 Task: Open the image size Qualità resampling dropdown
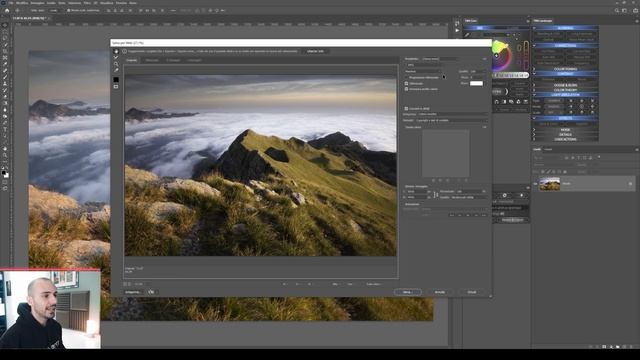click(469, 198)
